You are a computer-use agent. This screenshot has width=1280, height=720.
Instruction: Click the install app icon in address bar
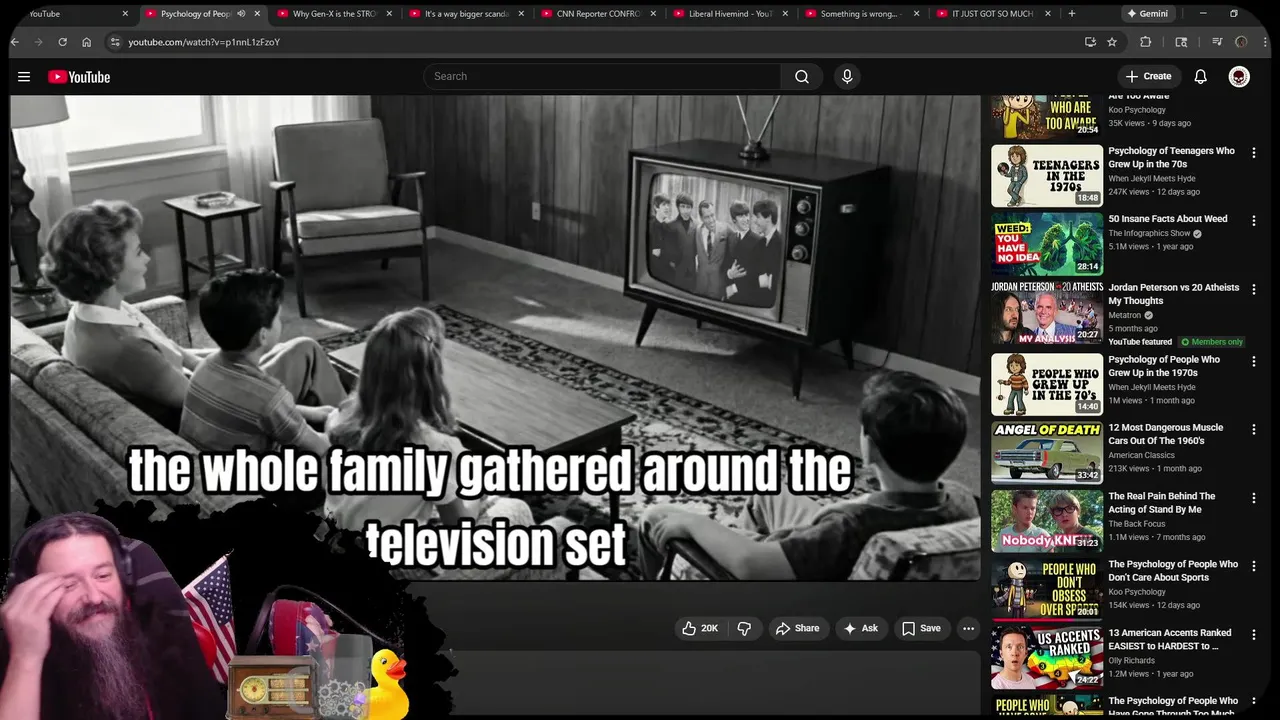coord(1090,42)
